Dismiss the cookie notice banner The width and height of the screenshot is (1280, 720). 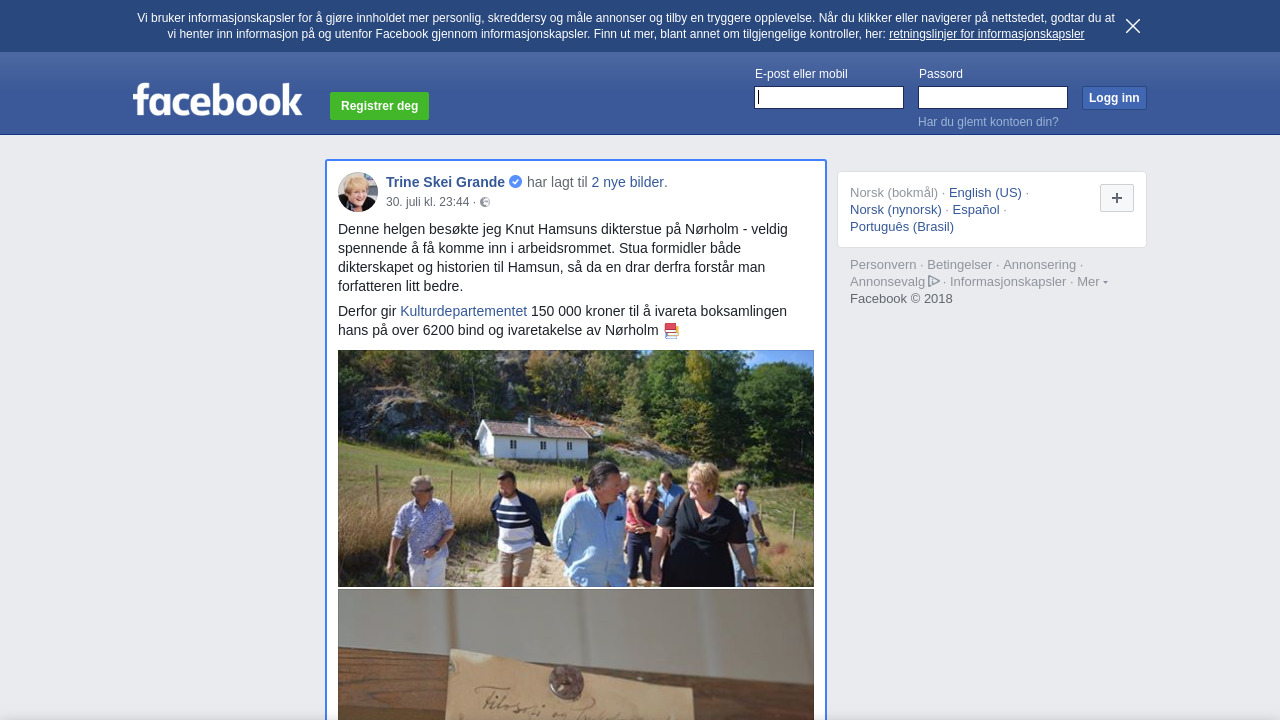click(1132, 26)
